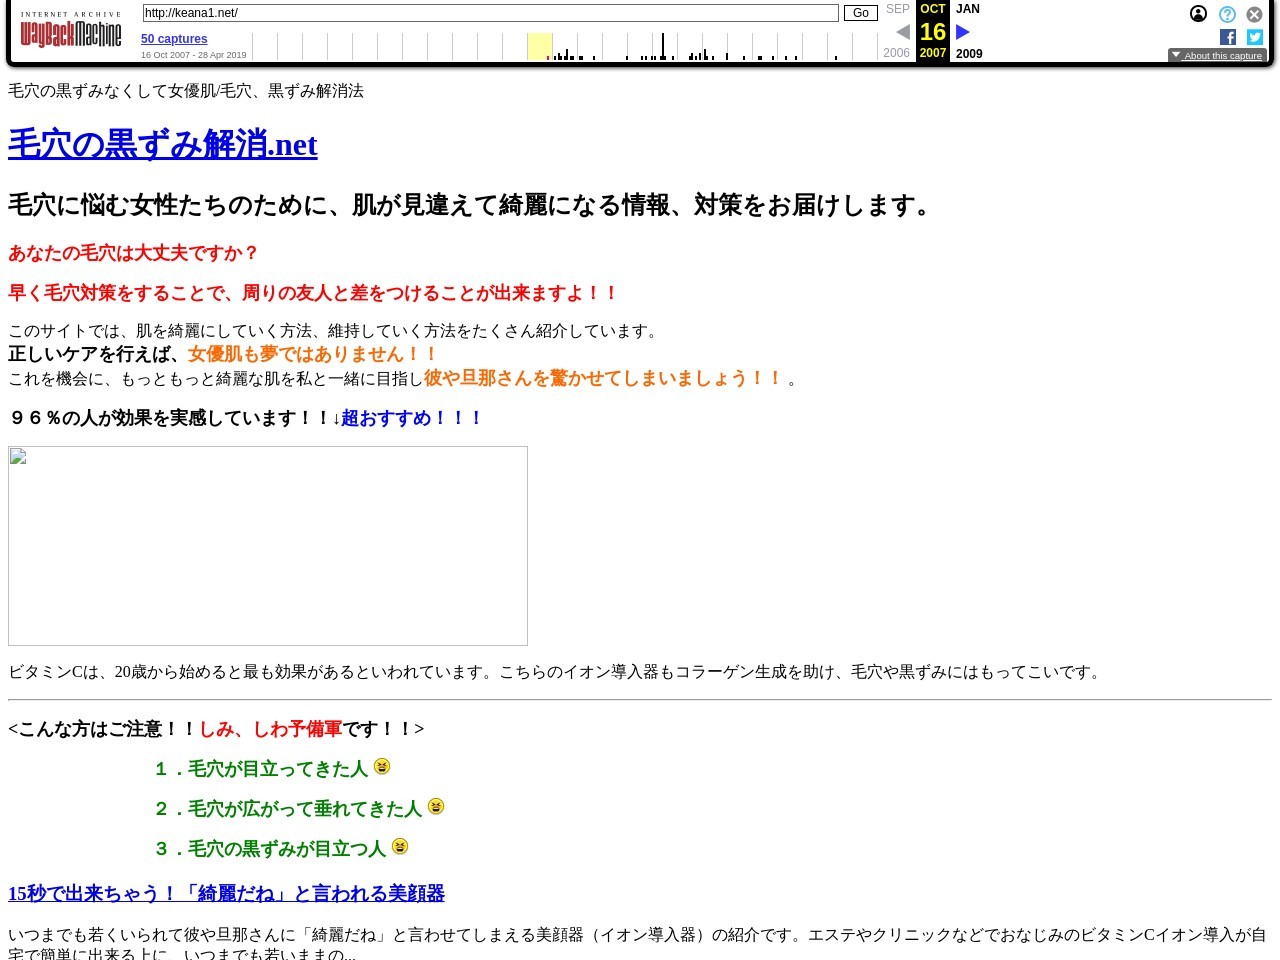Go to the next capture arrow
1280x960 pixels.
[962, 31]
